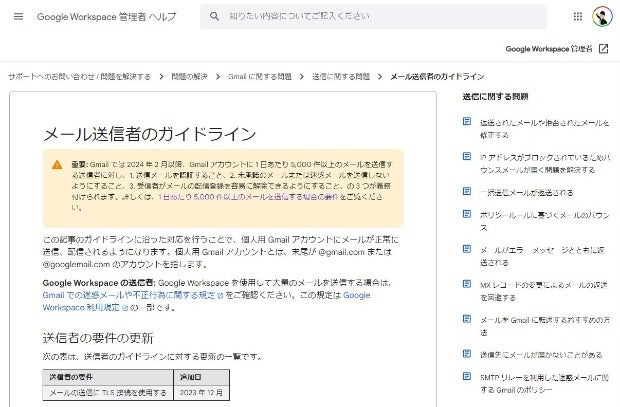
Task: Open the hamburger main menu
Action: pos(18,17)
